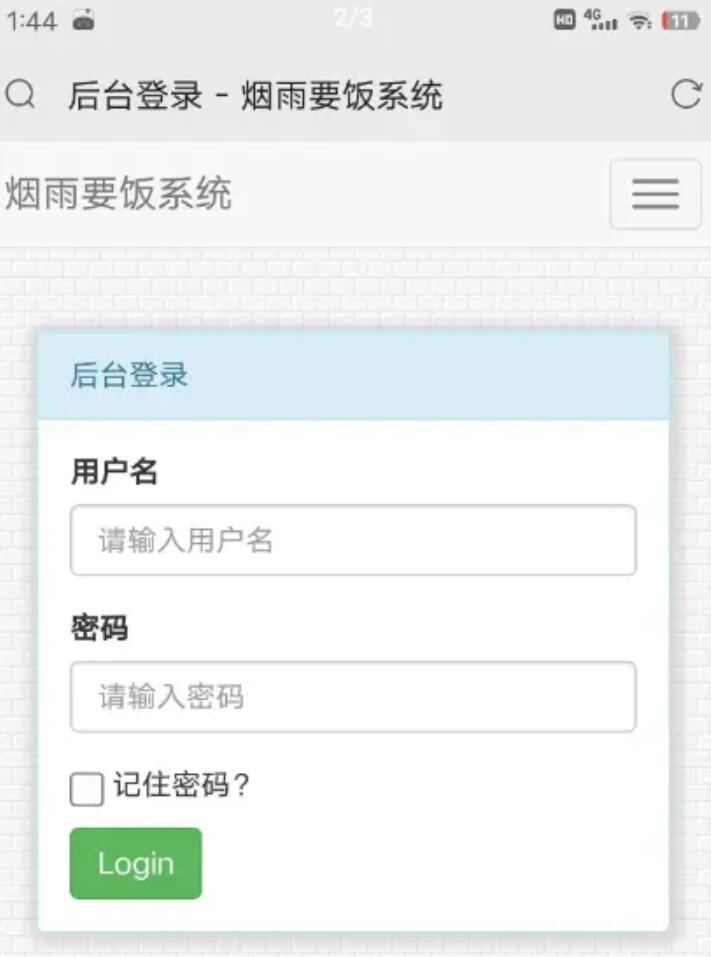Click the 记住密码? label text
Viewport: 711px width, 957px height.
[181, 786]
